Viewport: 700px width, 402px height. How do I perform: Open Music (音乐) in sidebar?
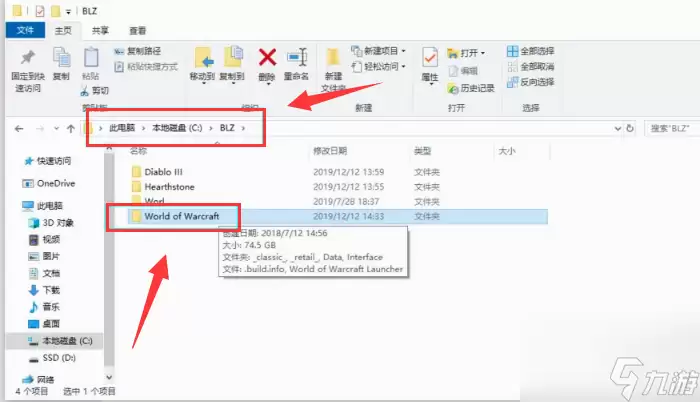tap(45, 307)
